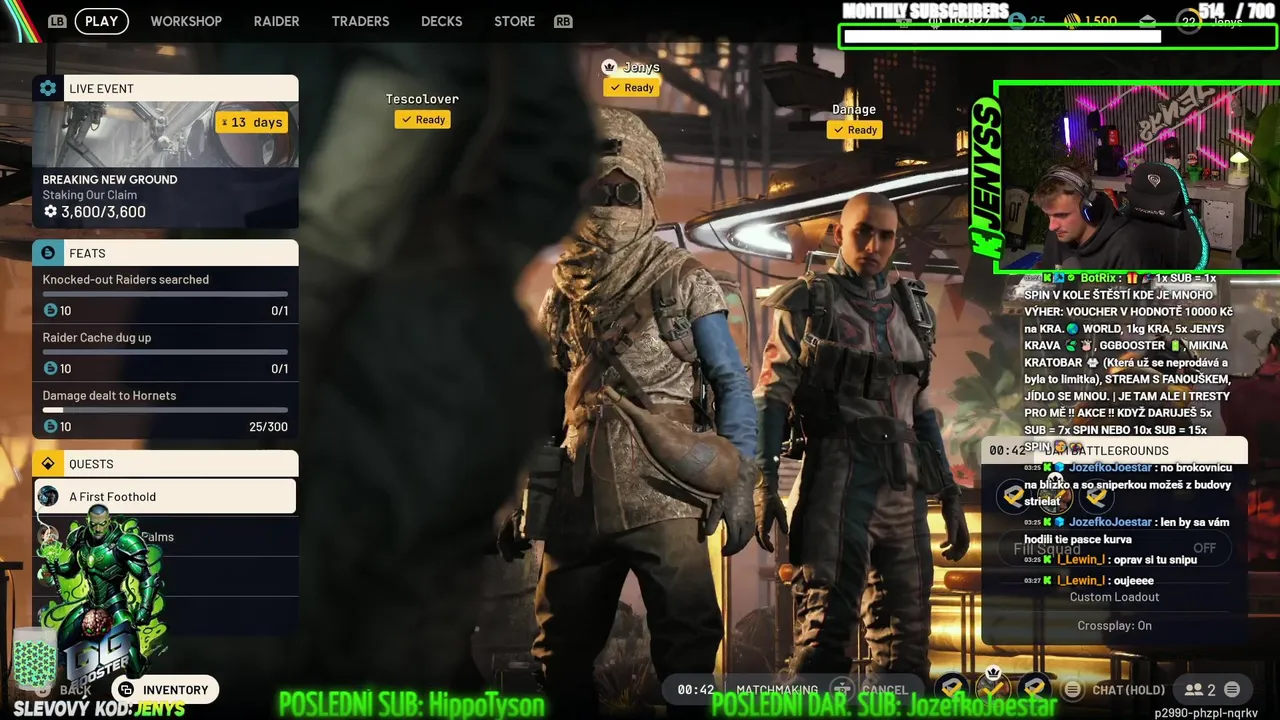
Task: Click the cog icon beside 3,600/3,600
Action: click(50, 212)
